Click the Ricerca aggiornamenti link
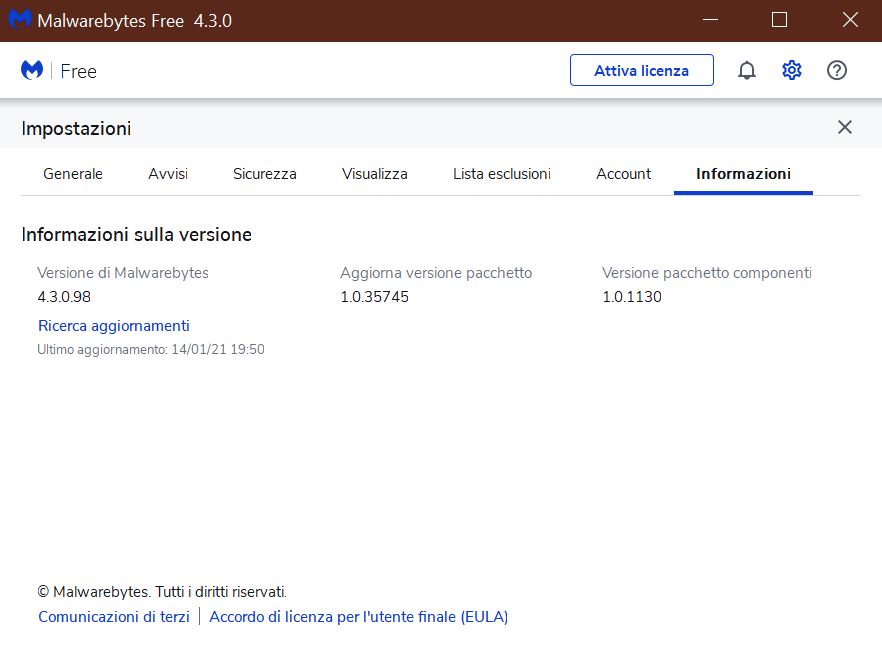882x651 pixels. coord(114,326)
